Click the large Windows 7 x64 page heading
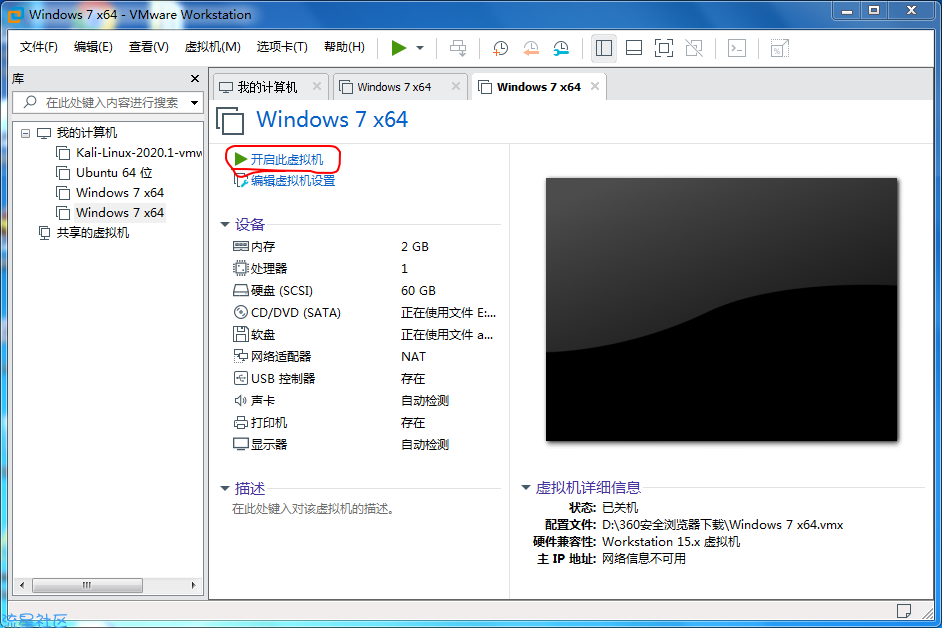This screenshot has height=628, width=942. pos(332,120)
